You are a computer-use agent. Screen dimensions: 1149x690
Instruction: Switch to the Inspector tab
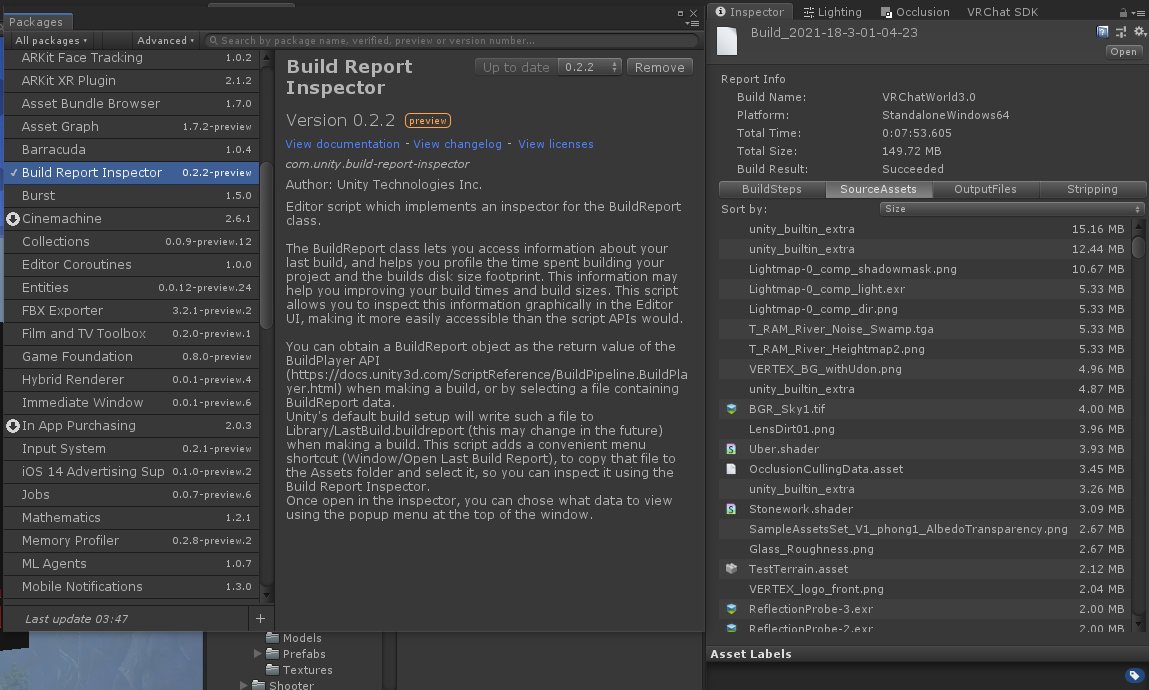[x=750, y=12]
